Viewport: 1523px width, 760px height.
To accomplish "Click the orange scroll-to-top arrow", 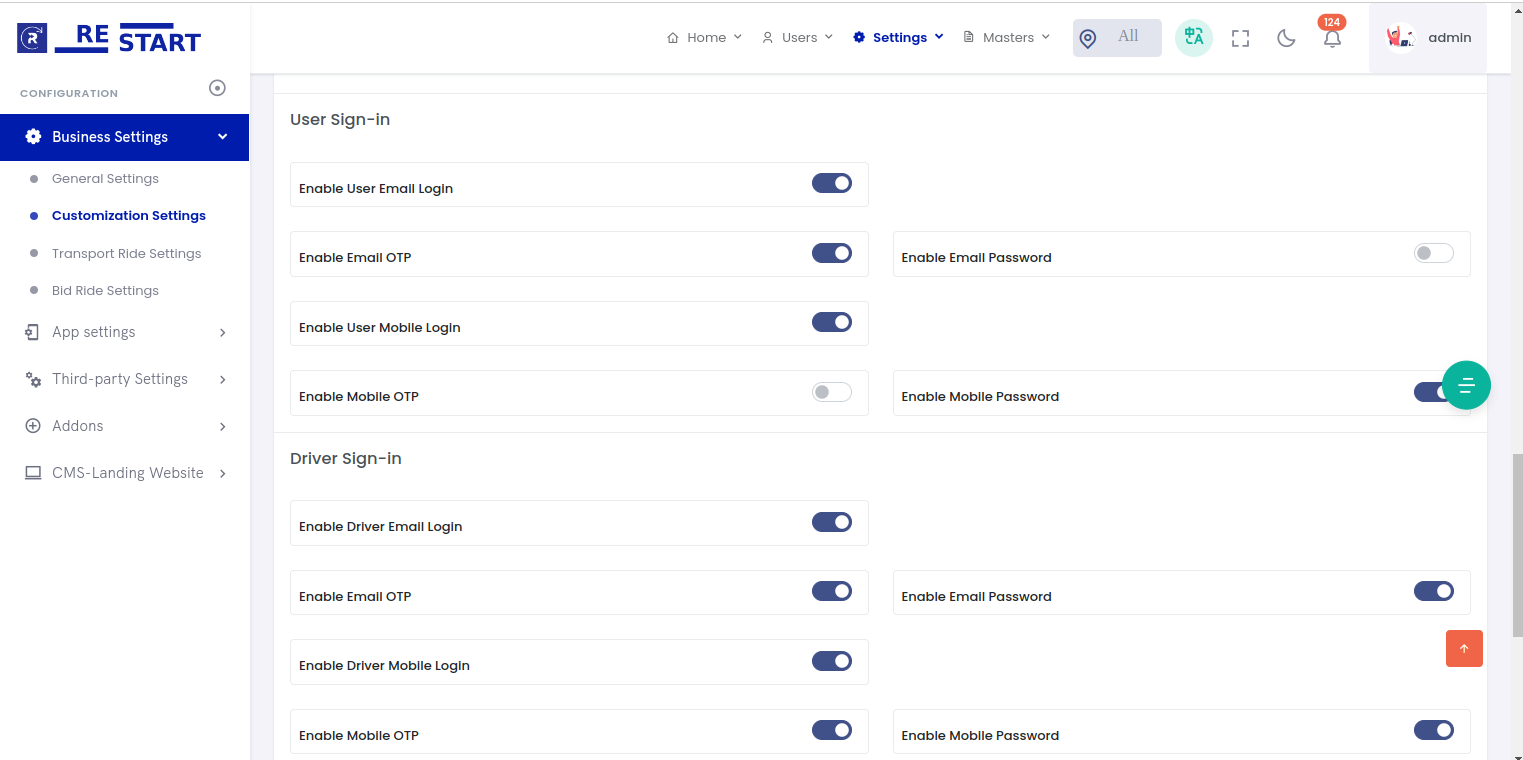I will point(1464,648).
